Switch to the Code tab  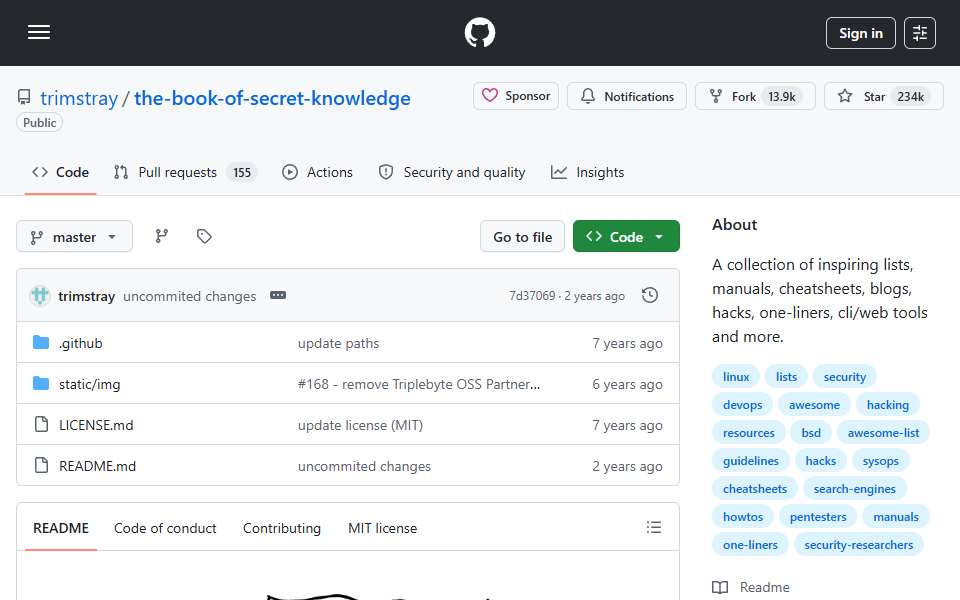[61, 173]
